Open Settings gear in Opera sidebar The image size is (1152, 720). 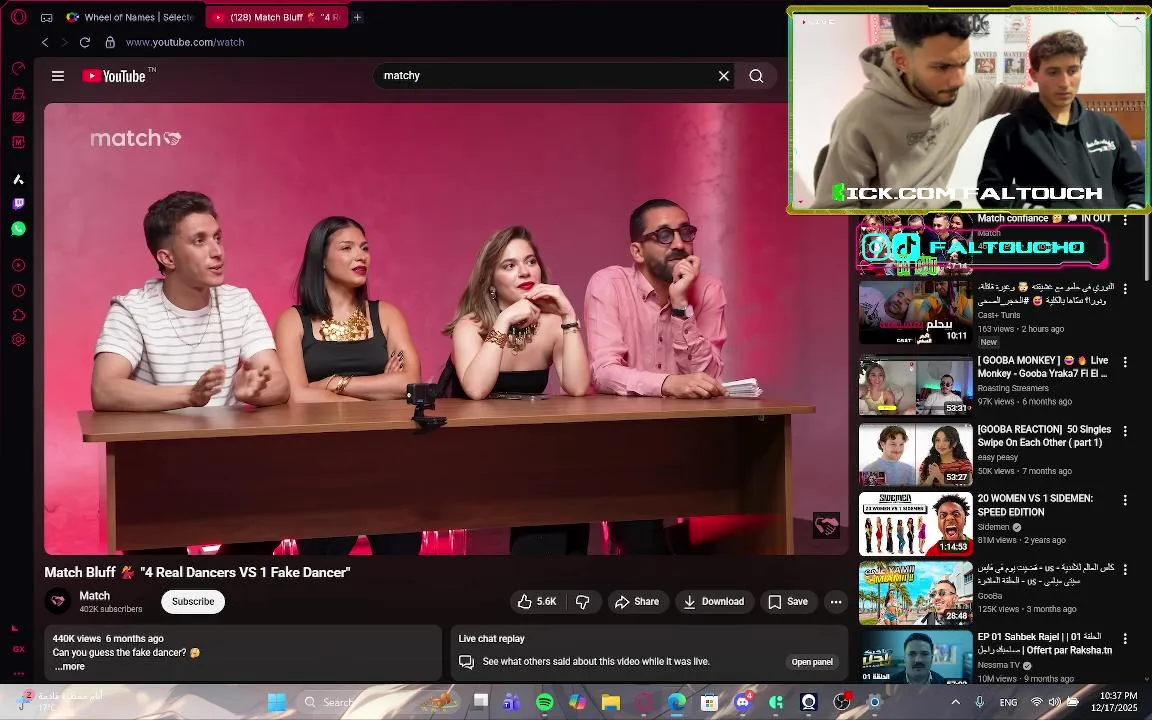(x=18, y=339)
